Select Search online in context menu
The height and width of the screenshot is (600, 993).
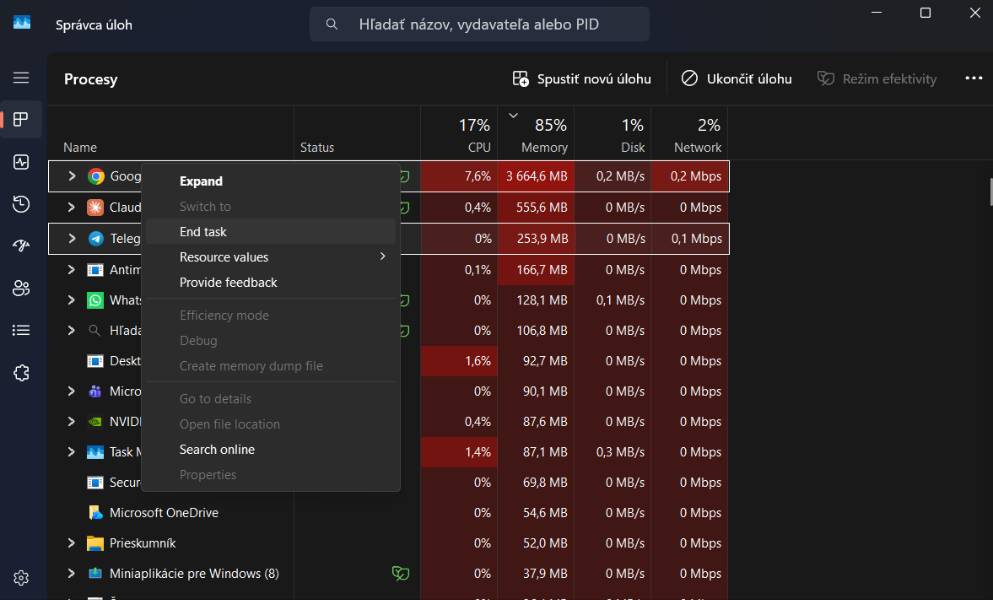pos(271,450)
